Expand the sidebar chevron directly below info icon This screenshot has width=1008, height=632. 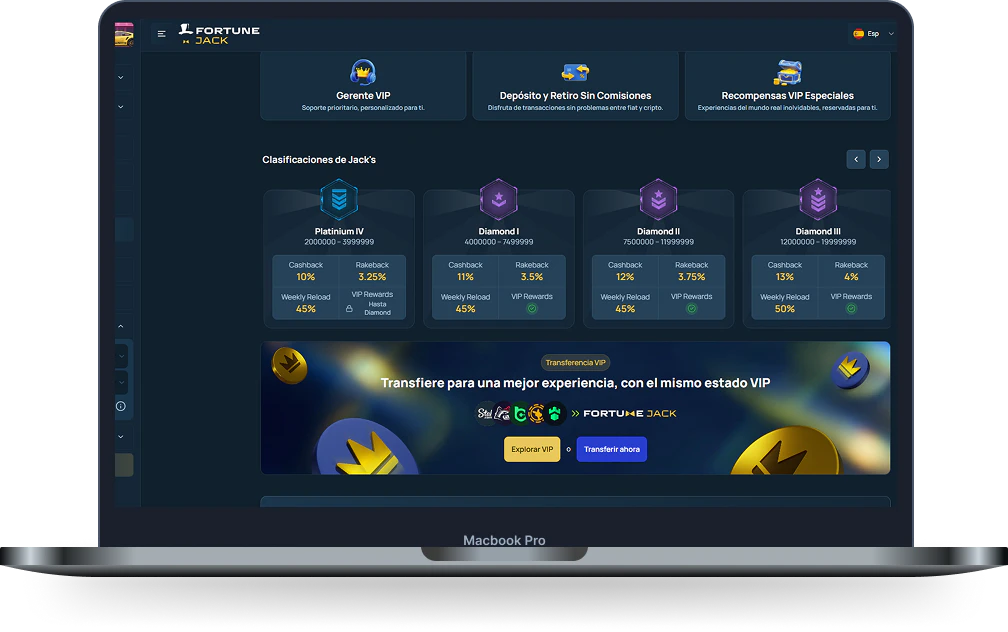point(121,437)
